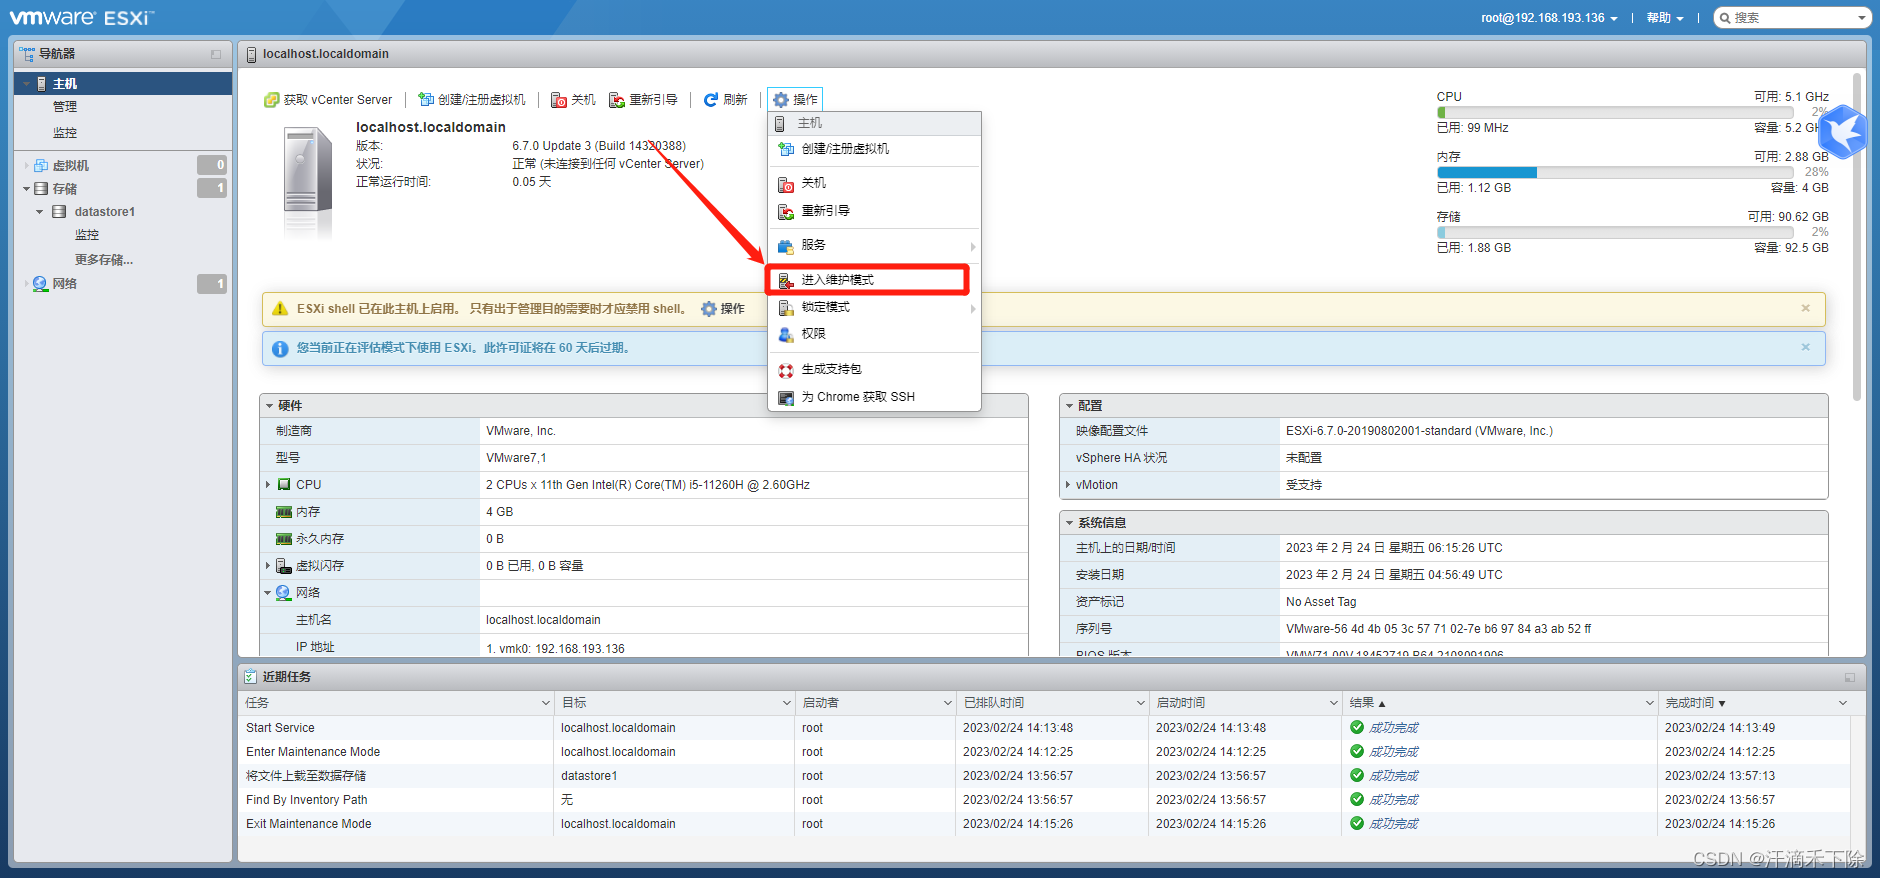The height and width of the screenshot is (878, 1880).
Task: Refresh the host page with 刷新
Action: [x=725, y=100]
